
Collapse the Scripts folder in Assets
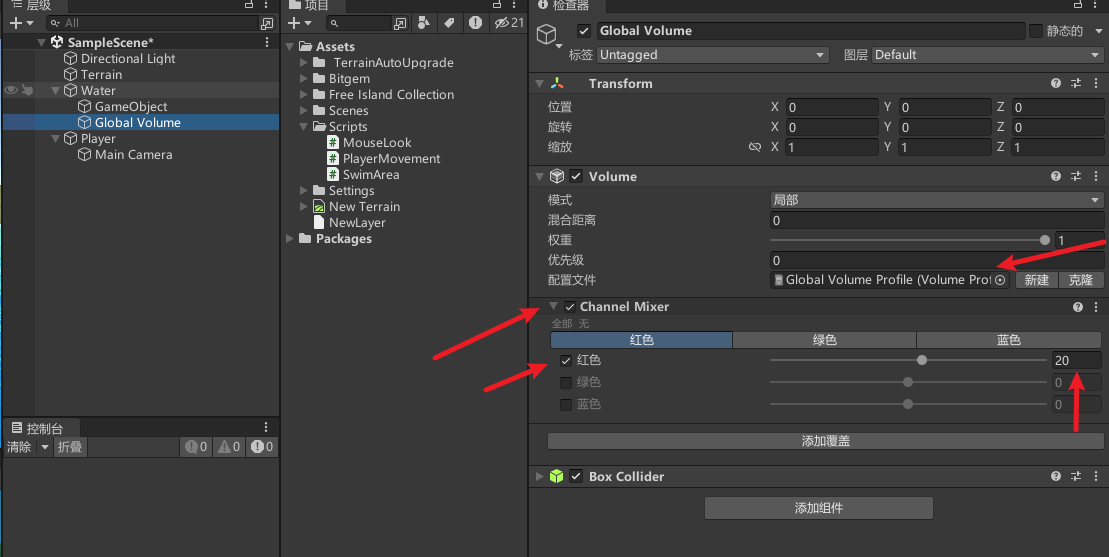304,127
